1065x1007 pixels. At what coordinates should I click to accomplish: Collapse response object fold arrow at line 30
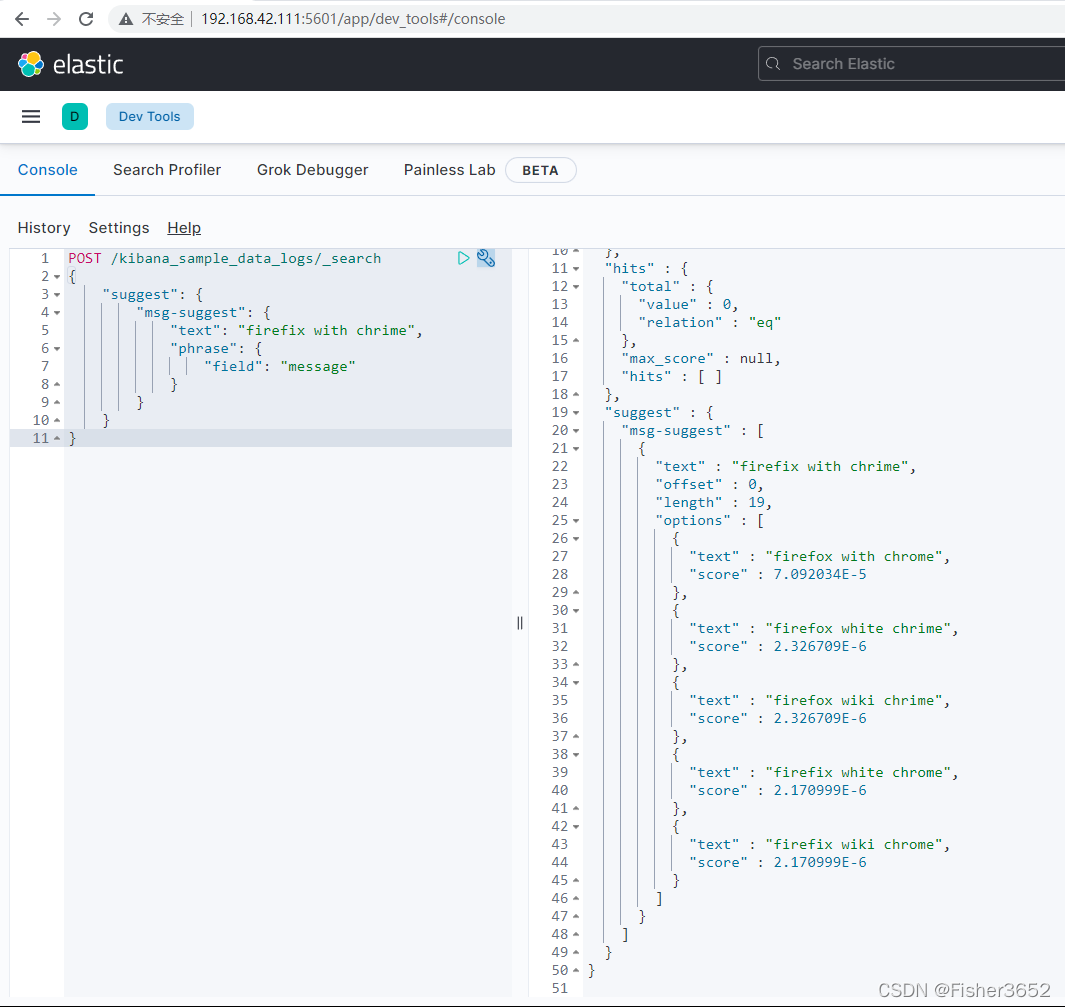576,611
